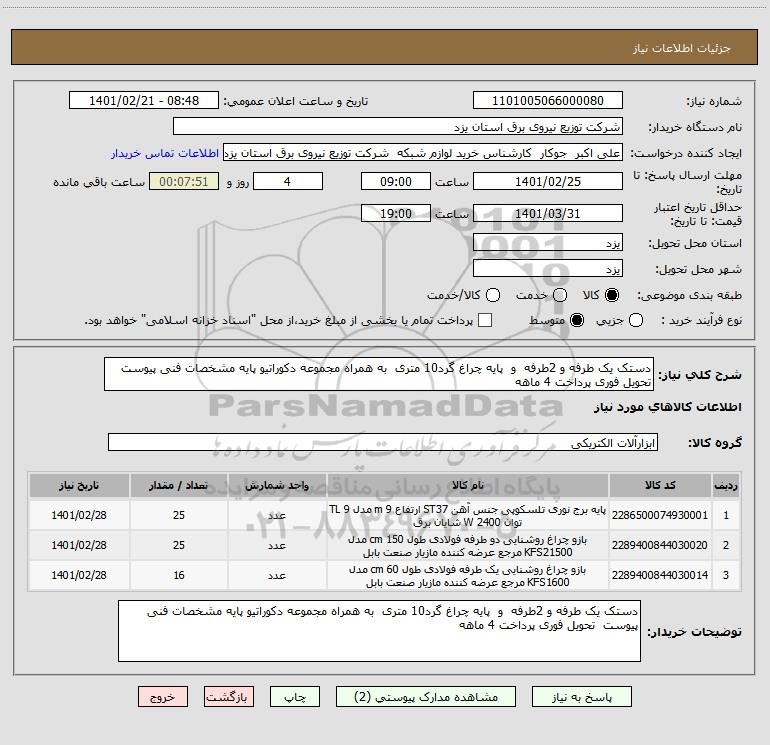Click the response deadline date 1401/02/25
Screen dimensions: 770x745
tap(548, 181)
